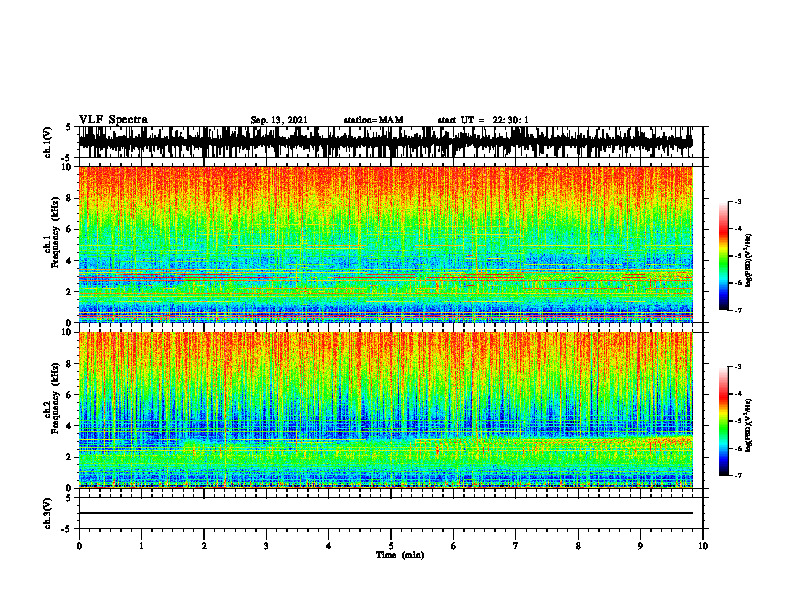Click the date "Sep. 13, 2021" in header
The image size is (792, 612).
pos(279,120)
